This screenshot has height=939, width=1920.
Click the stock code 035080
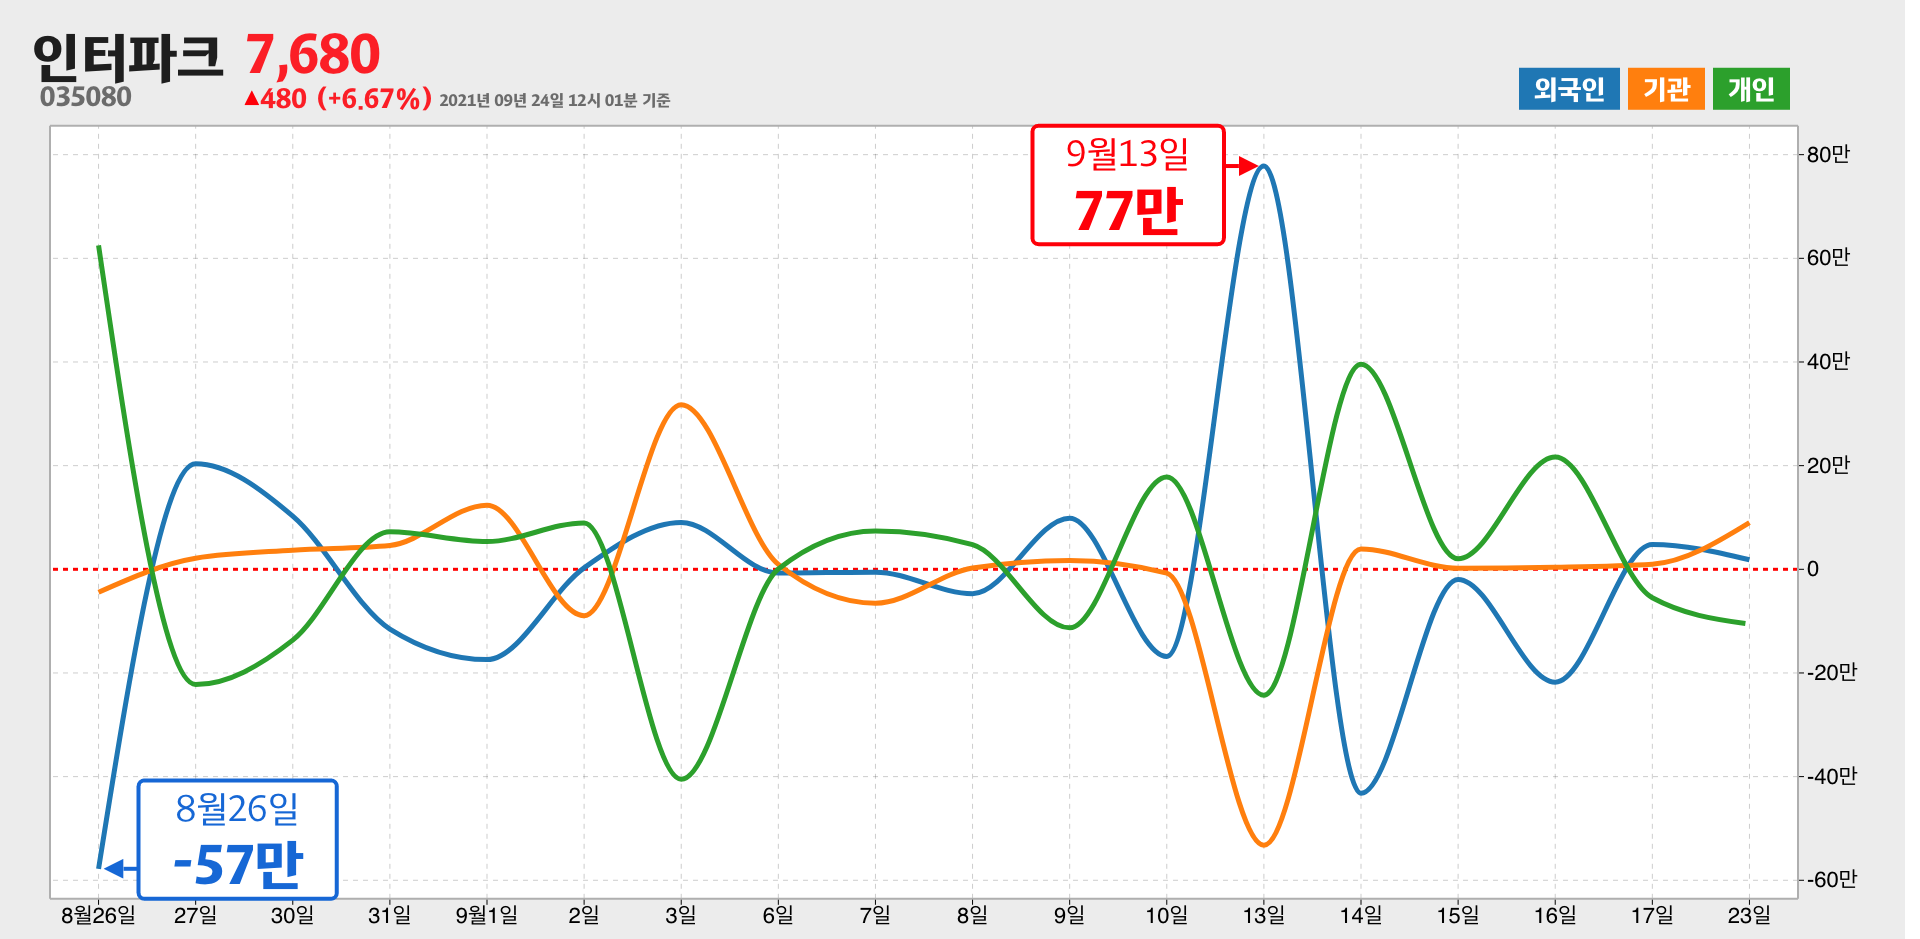tap(86, 97)
